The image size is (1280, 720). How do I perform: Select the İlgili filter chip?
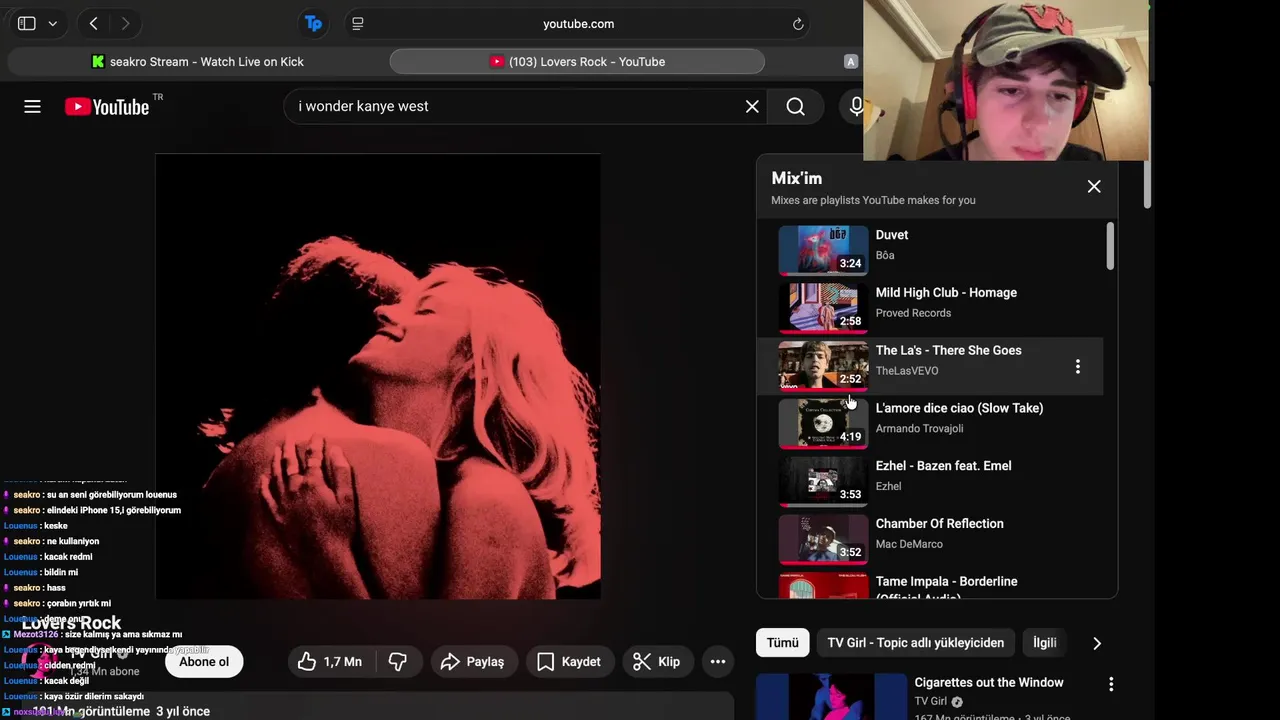coord(1044,642)
